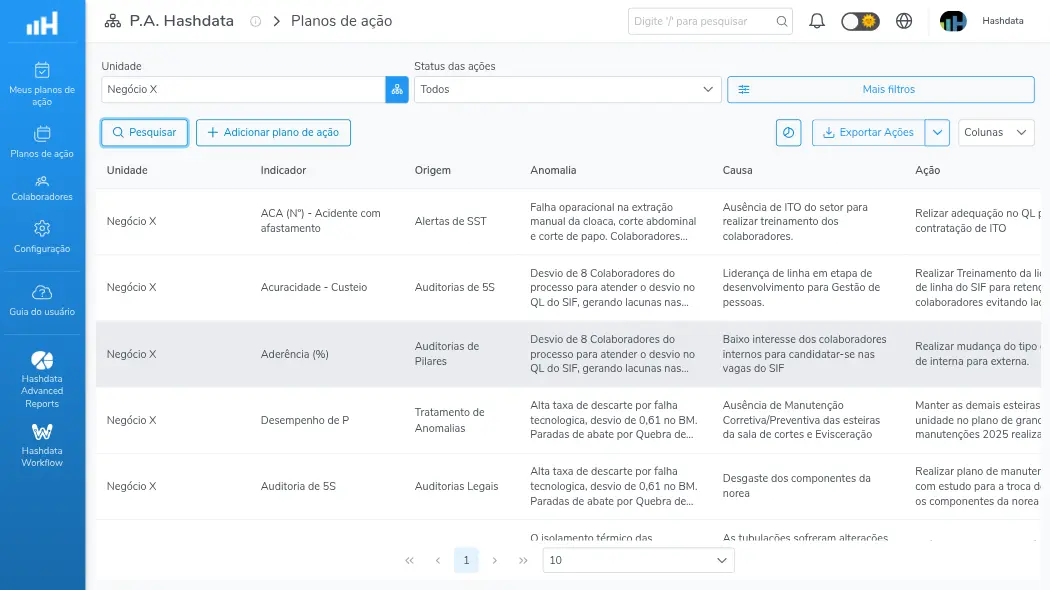1050x590 pixels.
Task: Click the Pesquisar button
Action: pyautogui.click(x=144, y=133)
